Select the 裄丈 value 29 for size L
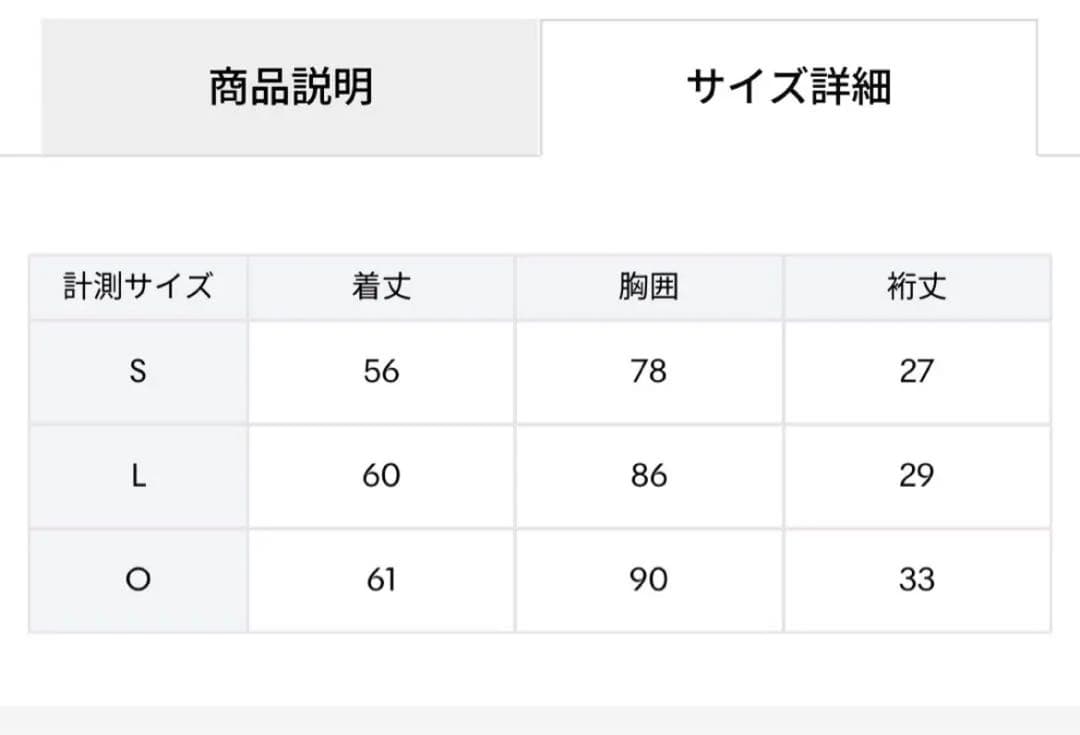This screenshot has width=1080, height=735. click(918, 476)
